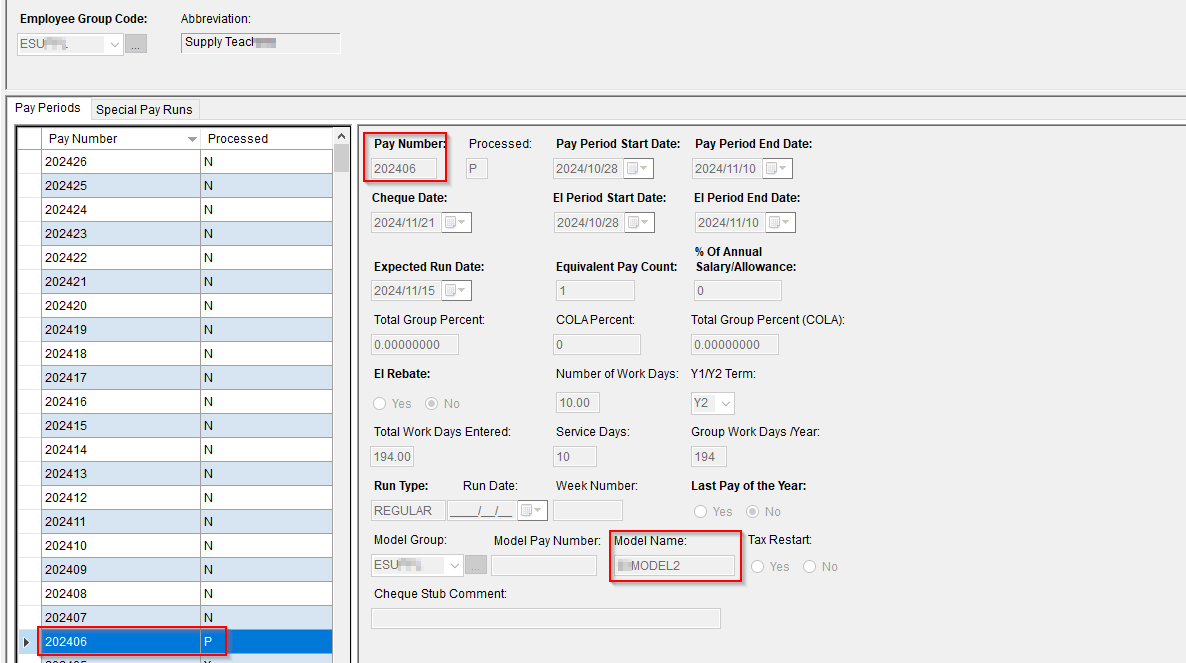Click the Model Group lookup ellipsis button

pos(476,565)
